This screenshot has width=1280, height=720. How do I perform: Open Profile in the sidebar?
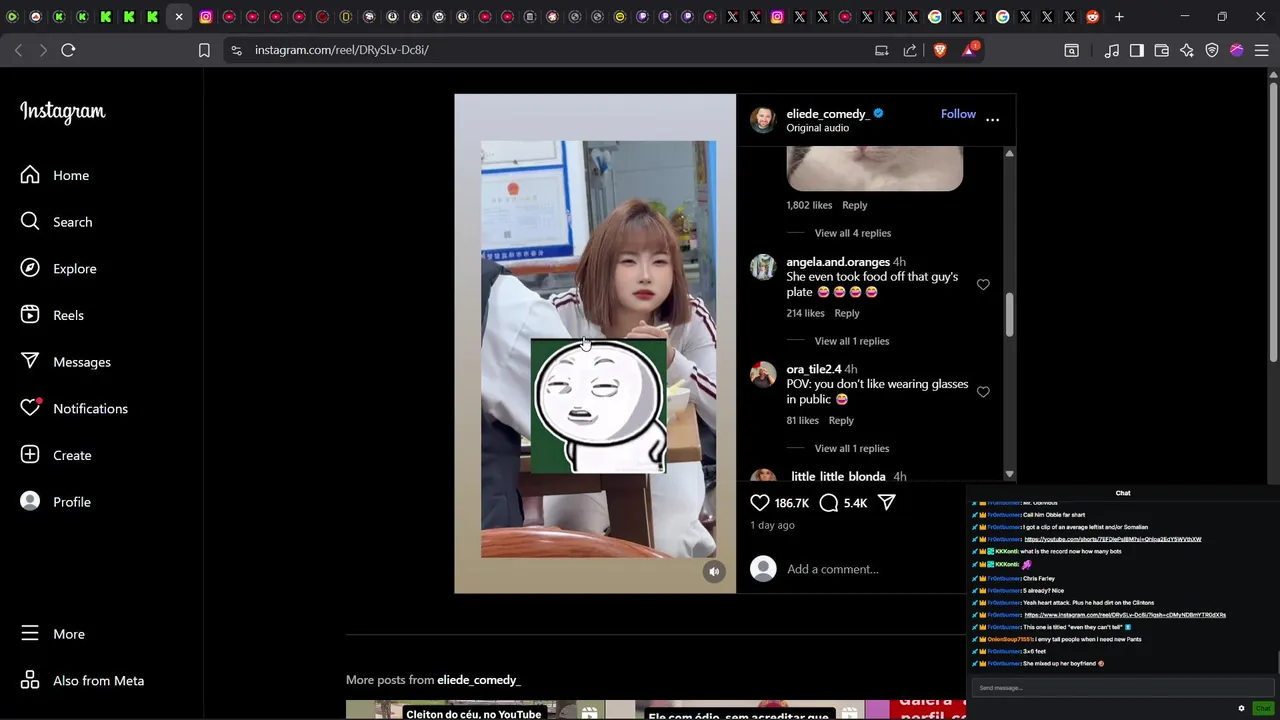55,502
